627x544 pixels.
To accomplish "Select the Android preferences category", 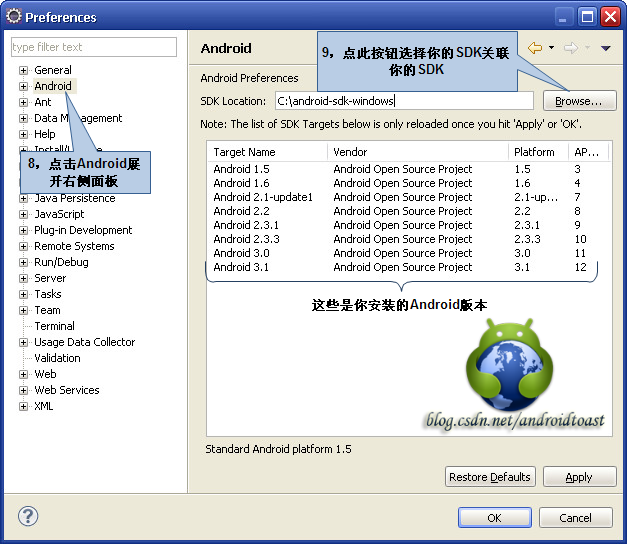I will tap(53, 86).
